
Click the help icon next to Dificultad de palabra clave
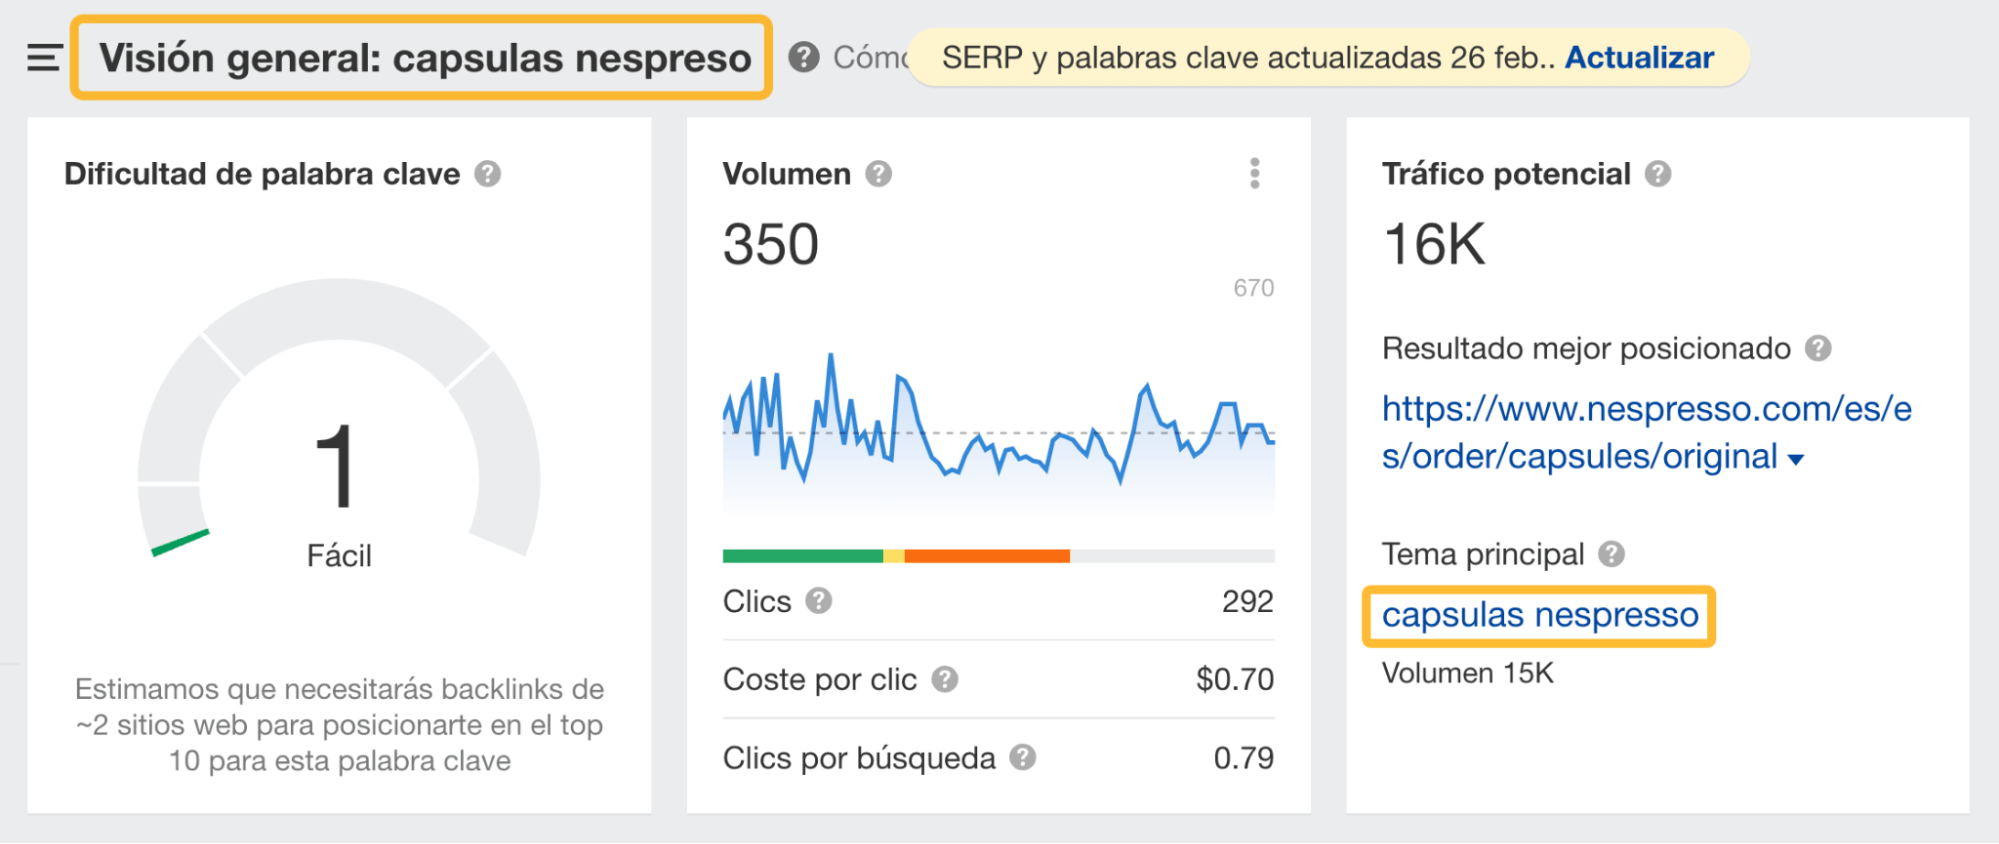click(487, 172)
